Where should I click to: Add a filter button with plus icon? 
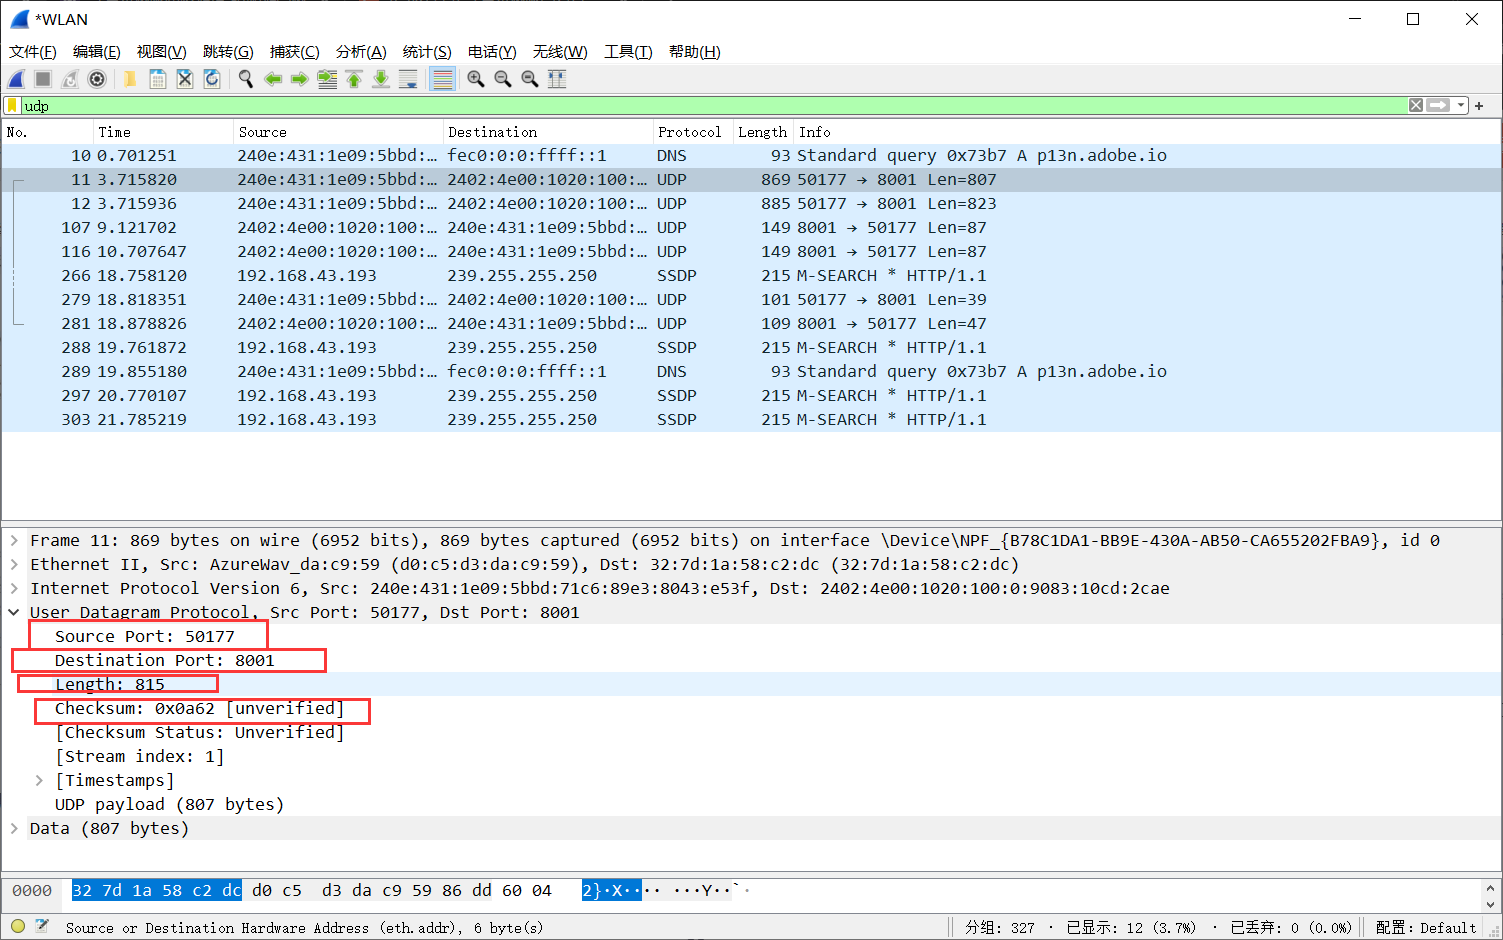(x=1479, y=105)
